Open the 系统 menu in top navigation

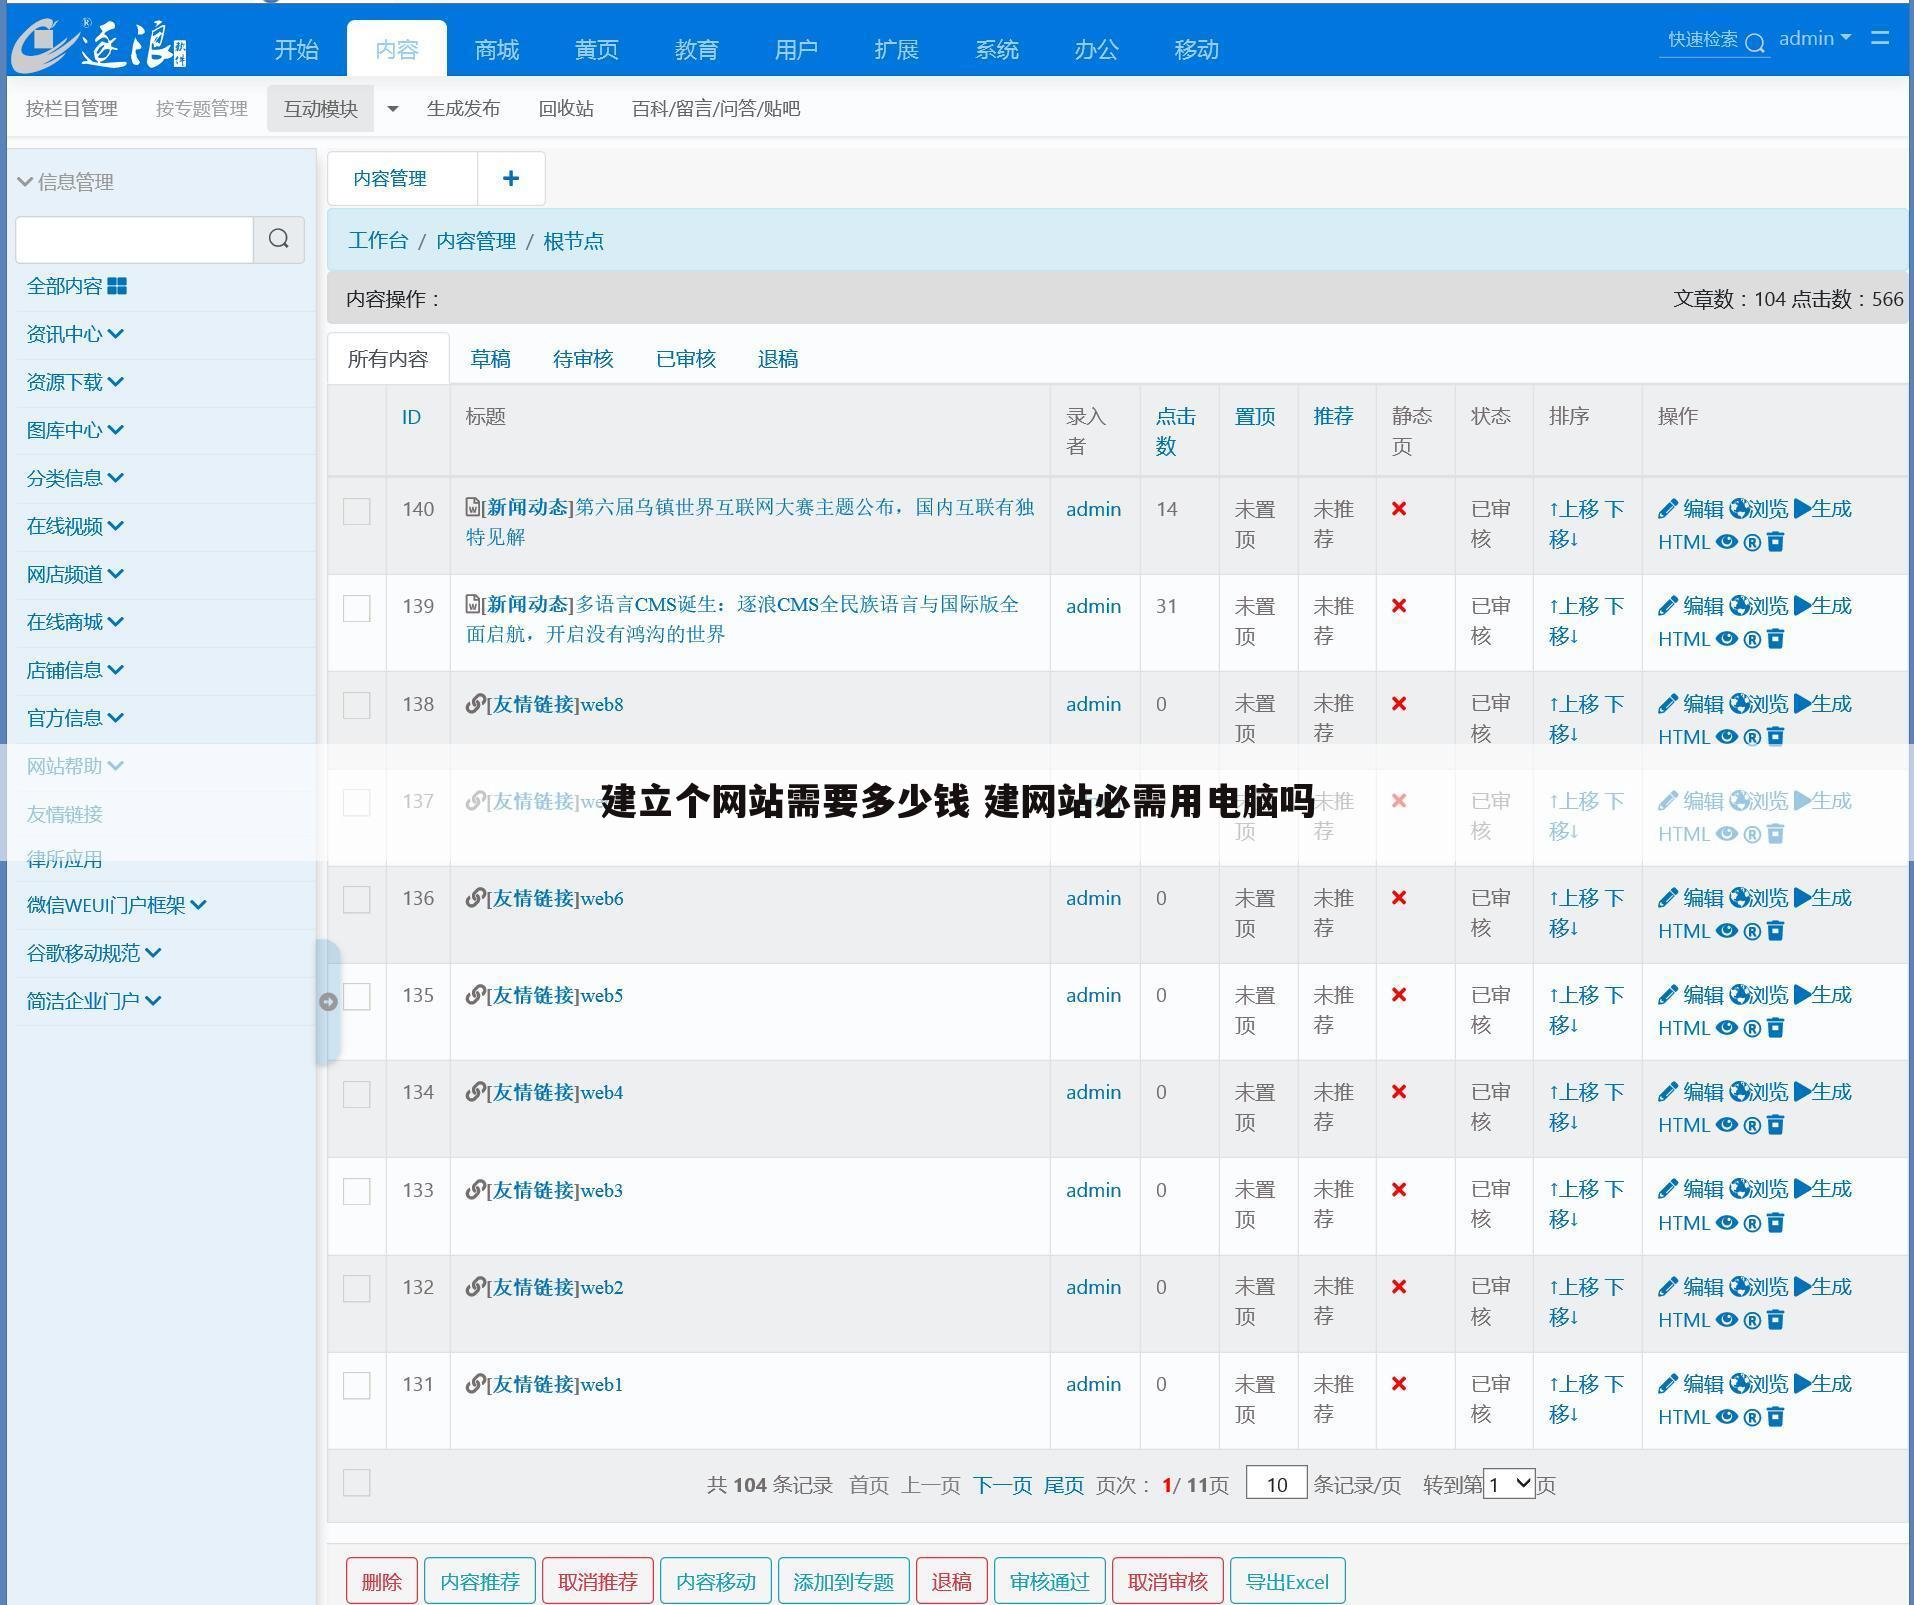997,48
